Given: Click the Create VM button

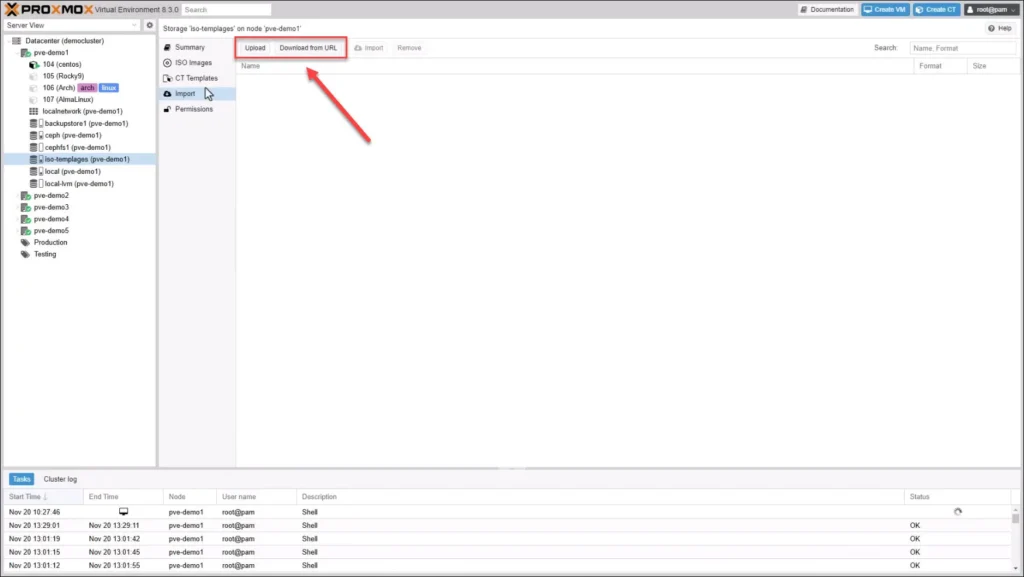Looking at the screenshot, I should pos(884,8).
